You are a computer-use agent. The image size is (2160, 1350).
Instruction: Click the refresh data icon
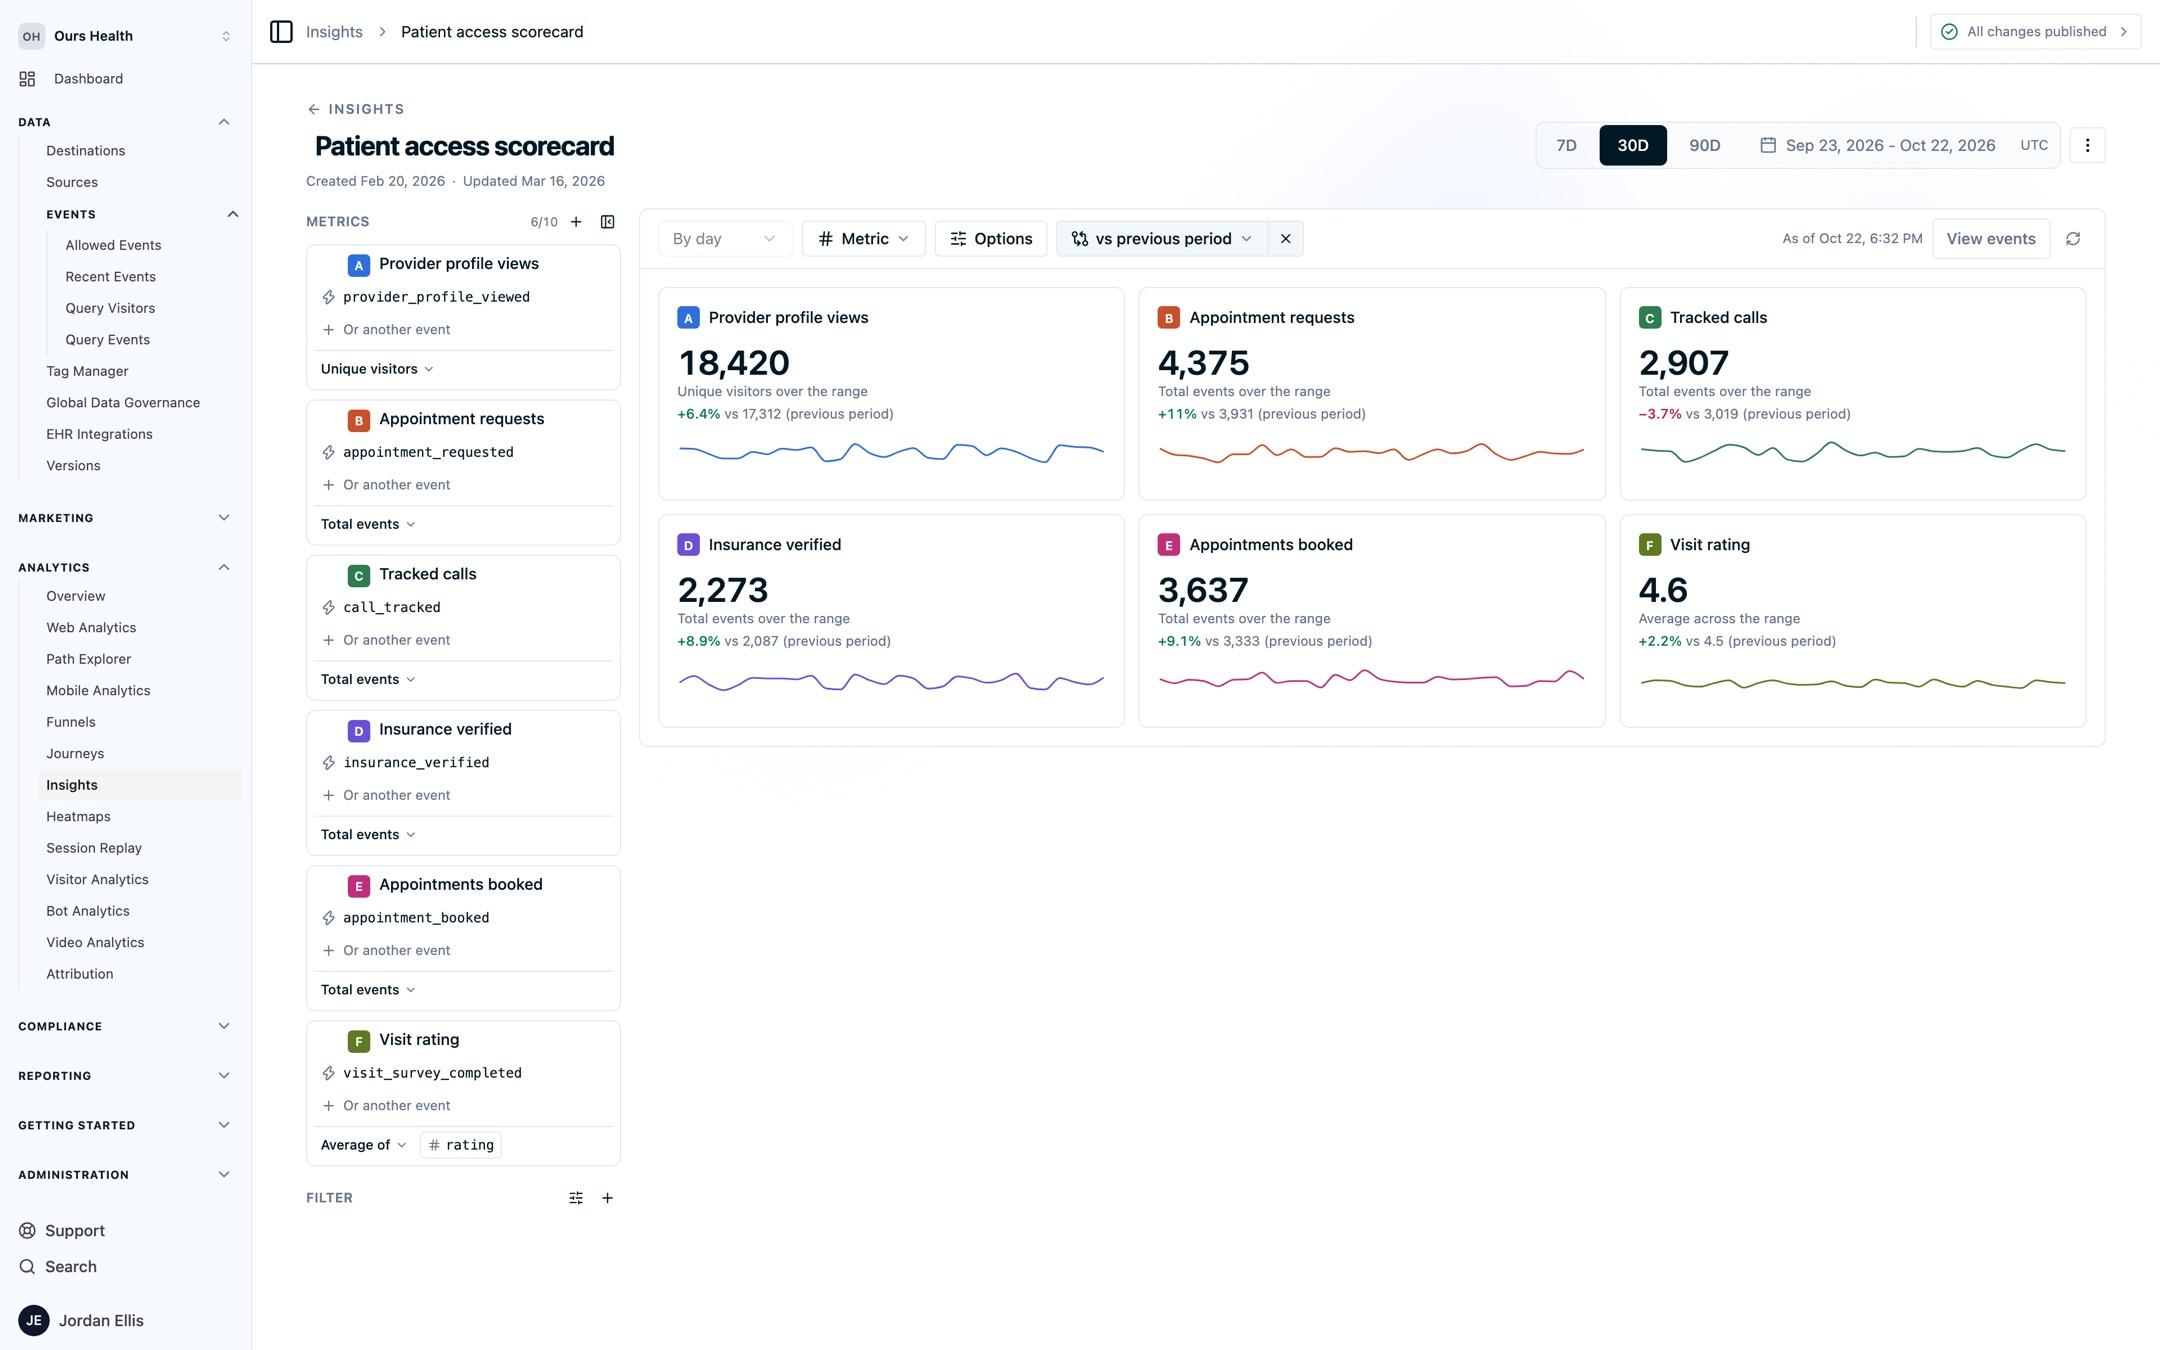coord(2073,239)
